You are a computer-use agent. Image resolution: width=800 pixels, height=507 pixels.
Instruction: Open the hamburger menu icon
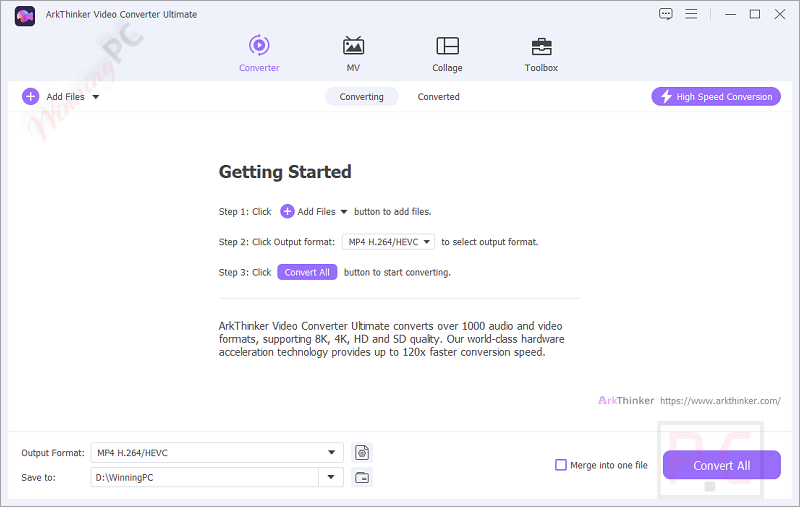click(691, 14)
